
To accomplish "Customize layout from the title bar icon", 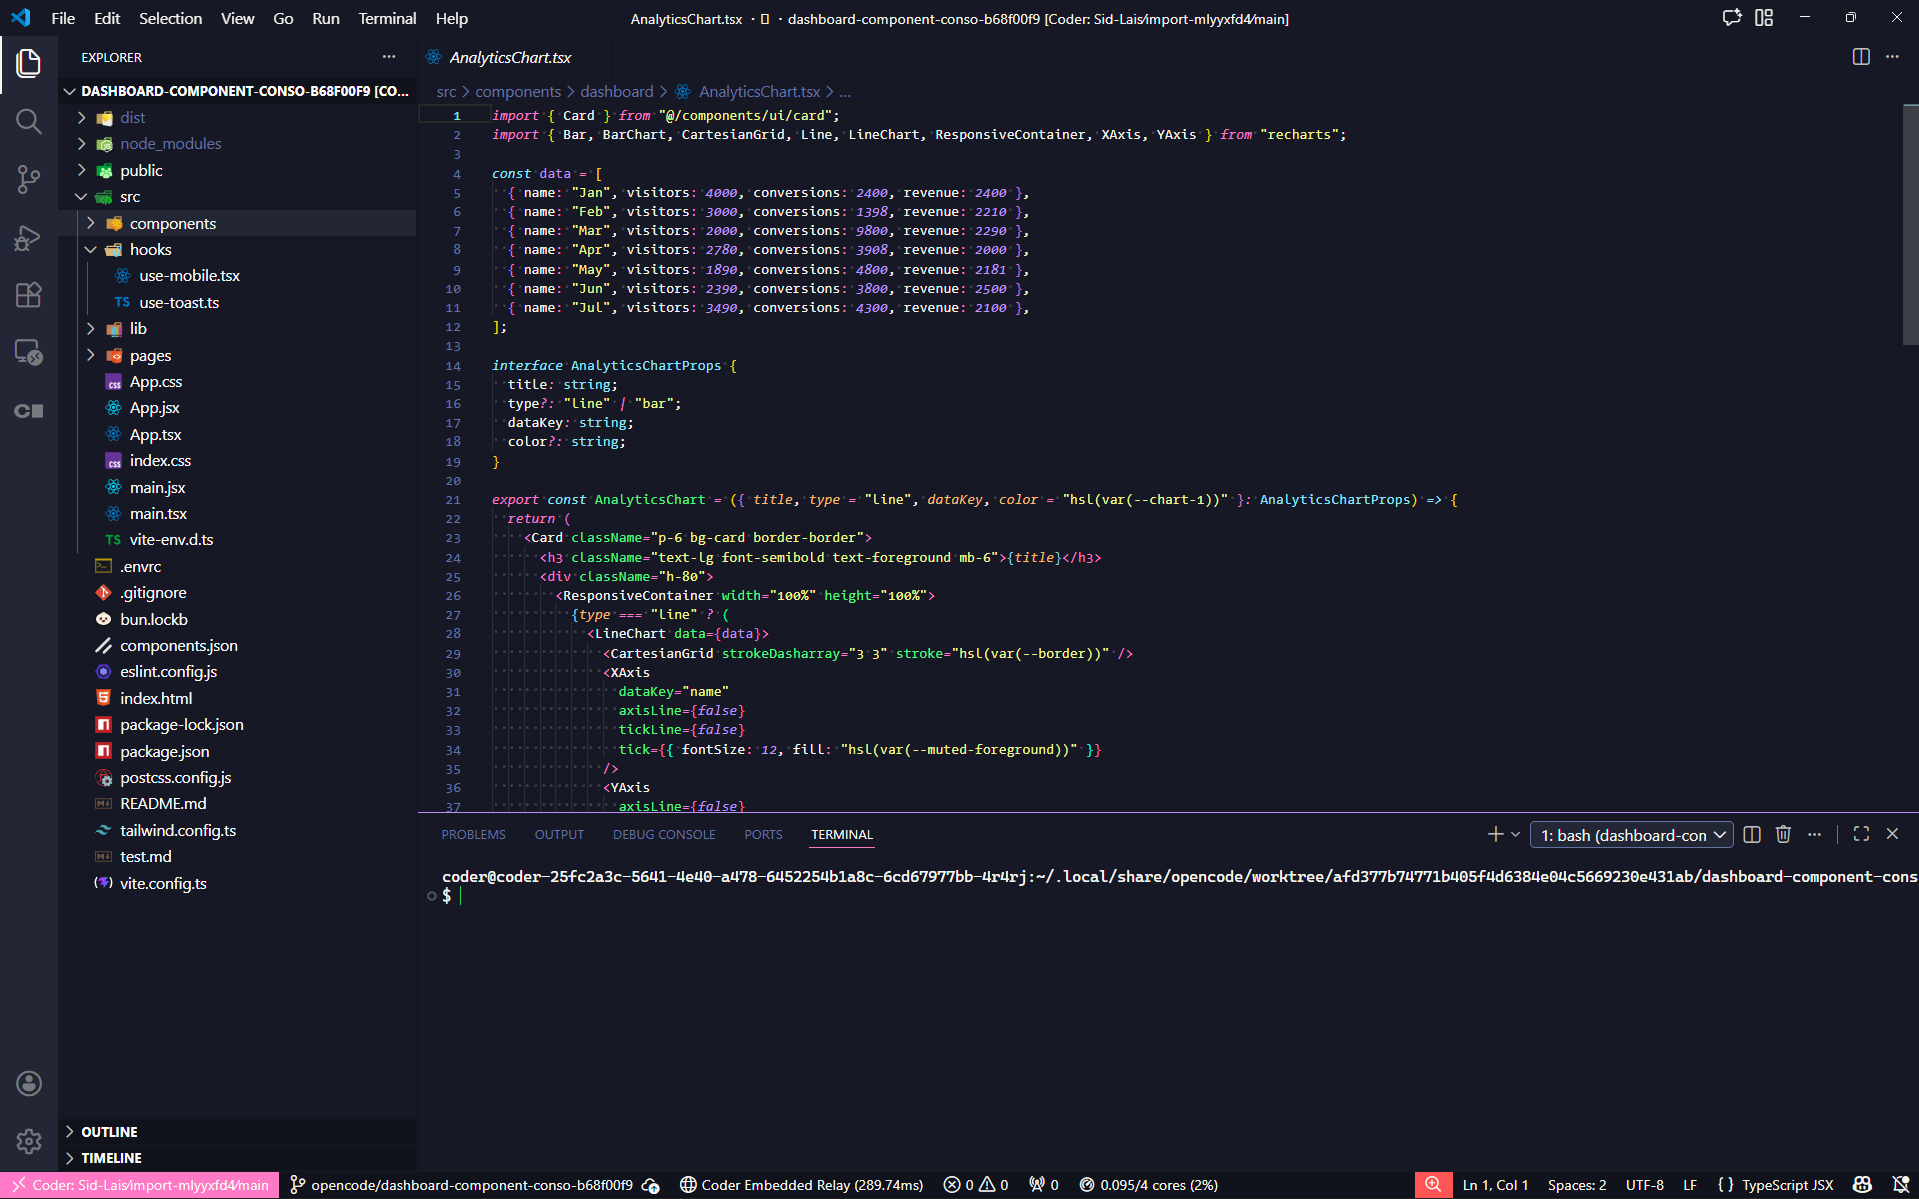I will [x=1764, y=18].
